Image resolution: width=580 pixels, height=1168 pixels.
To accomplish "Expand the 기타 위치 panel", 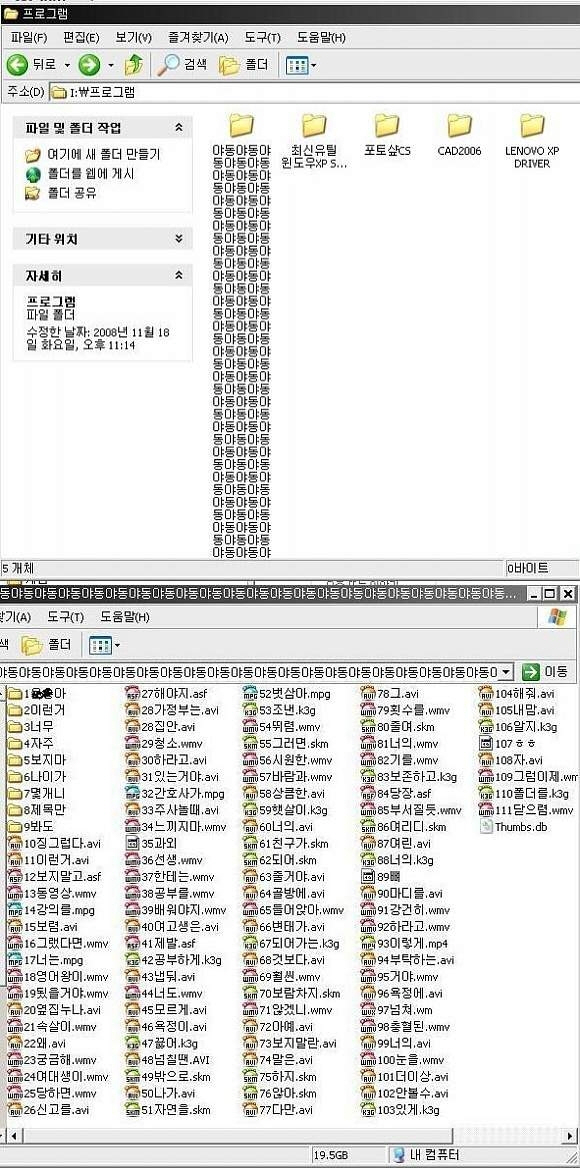I will [179, 239].
